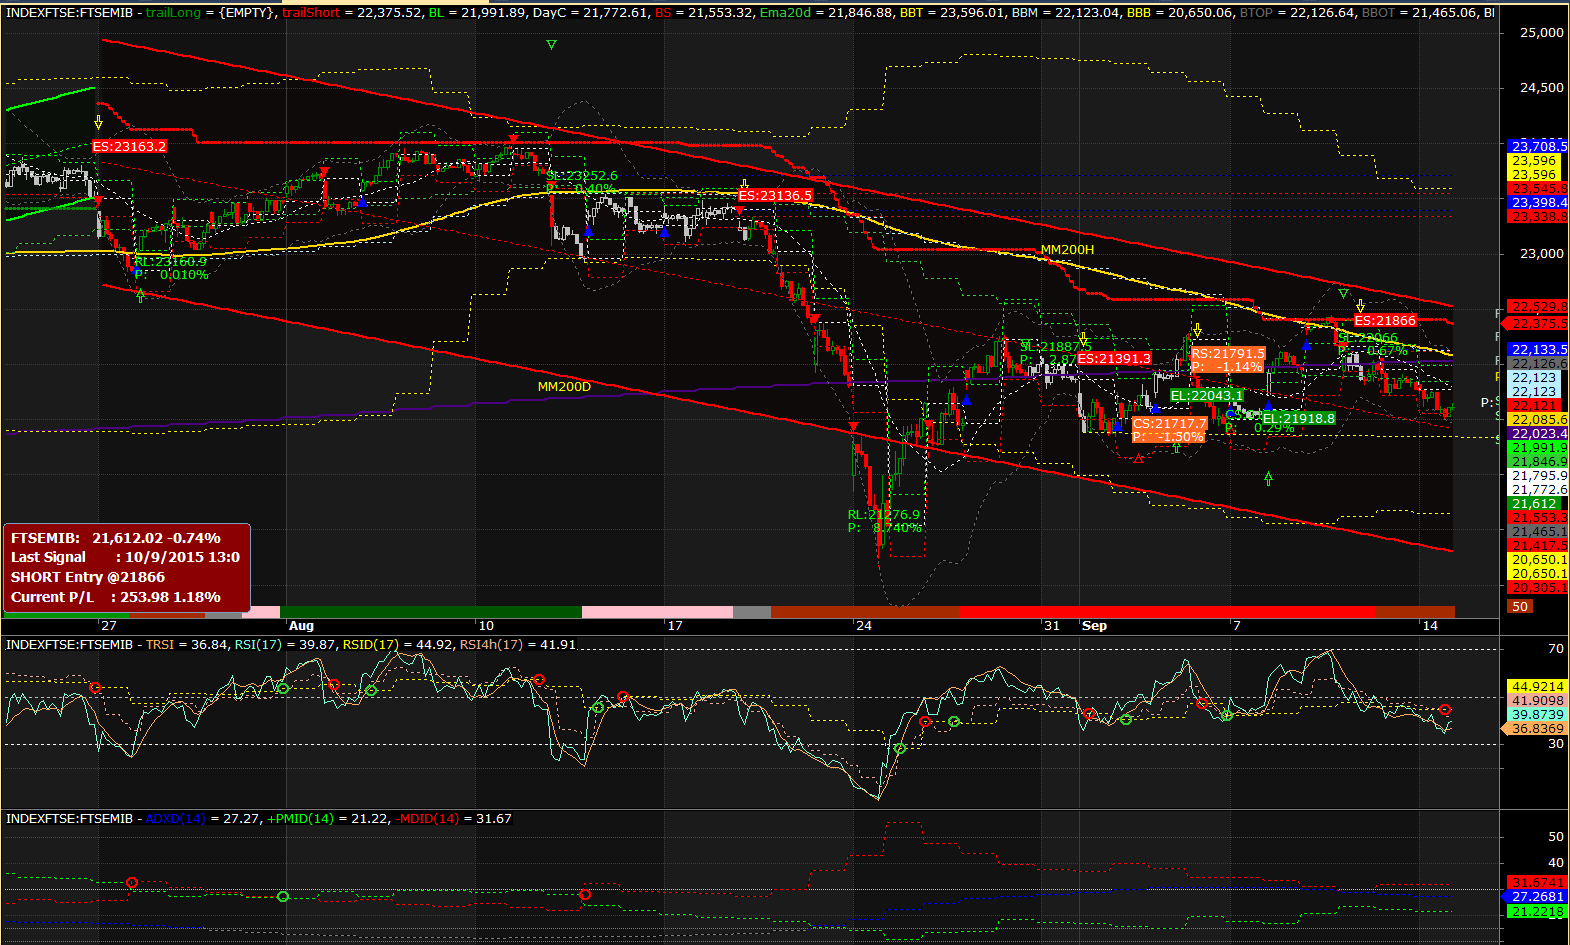Click -MDID(14) = 31.67 title text

[453, 819]
